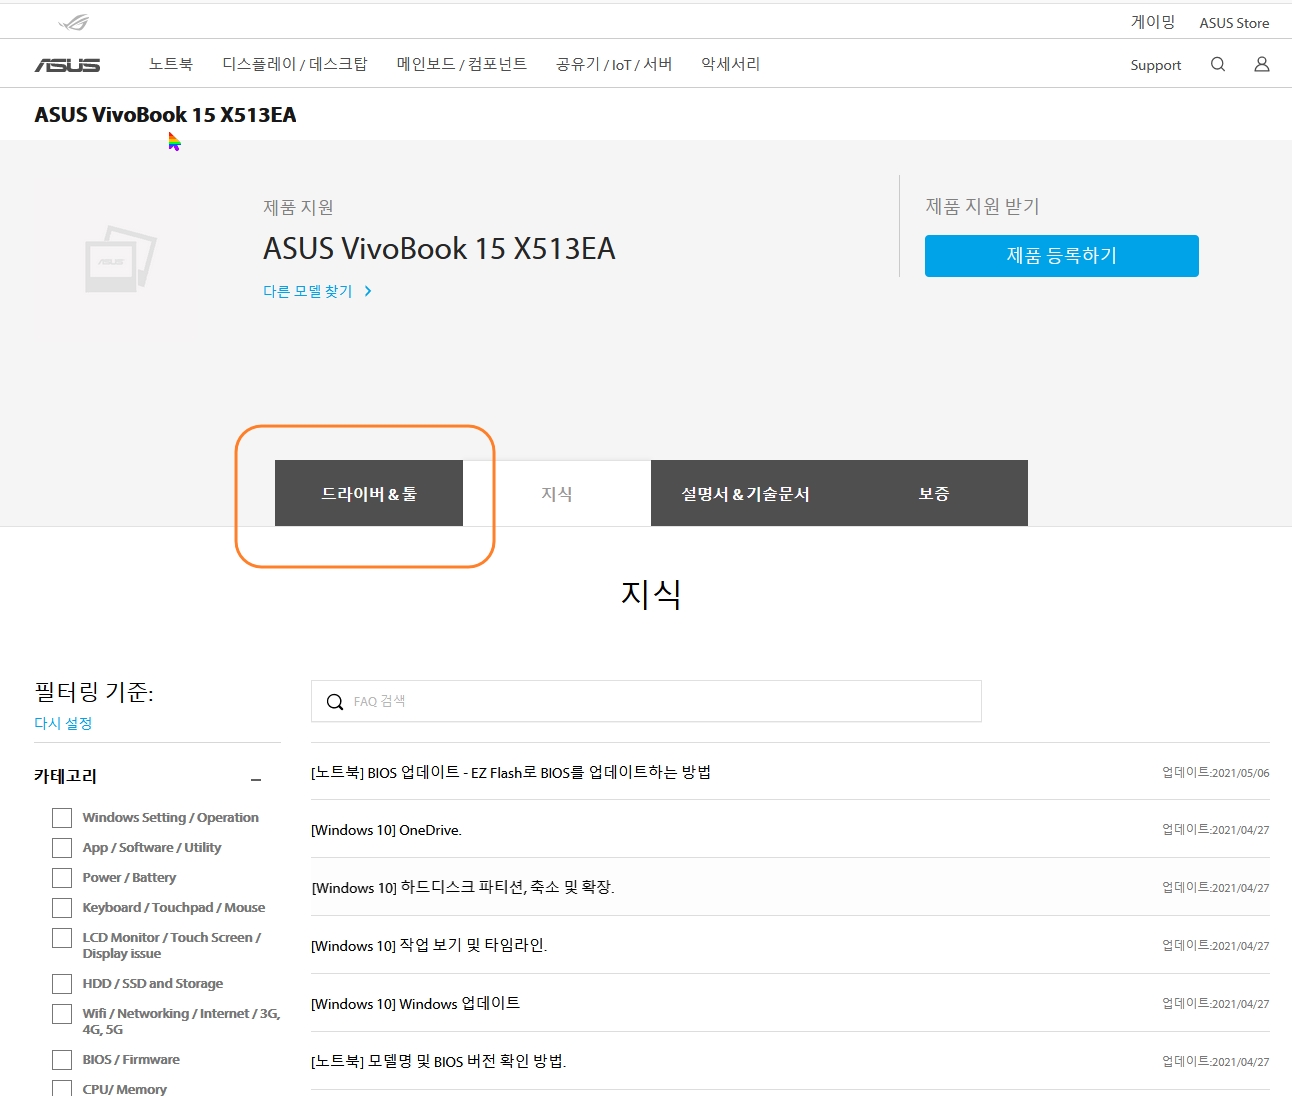Click the chevron next to 다른 모델 찾기
The width and height of the screenshot is (1292, 1096).
tap(368, 290)
